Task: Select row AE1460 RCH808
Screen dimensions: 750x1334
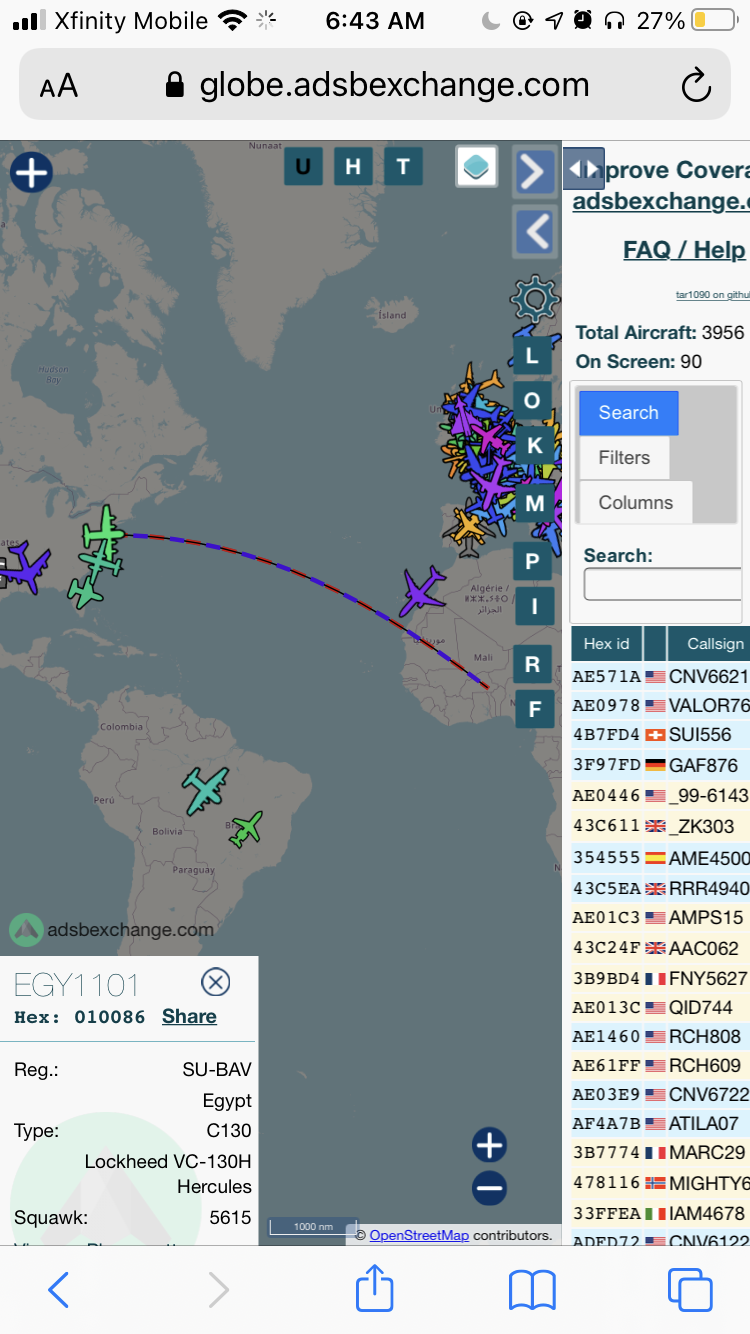Action: pos(660,1037)
